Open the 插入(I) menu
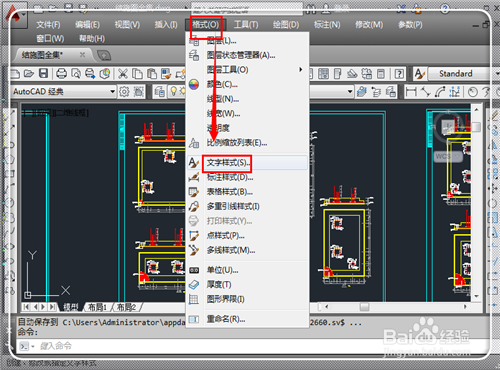The image size is (500, 370). tap(166, 25)
